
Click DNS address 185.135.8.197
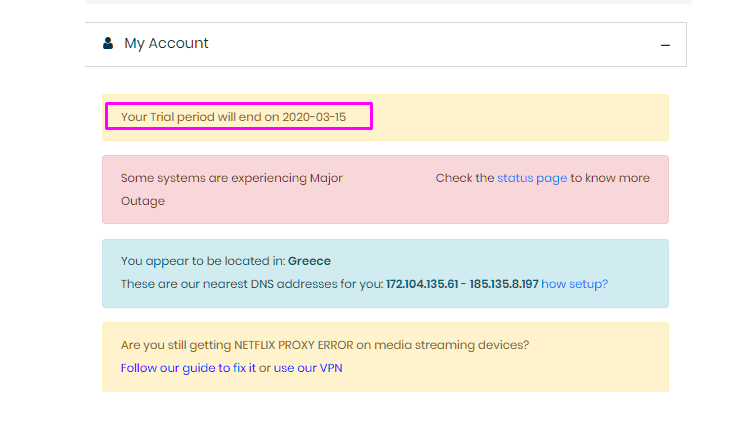click(x=501, y=284)
